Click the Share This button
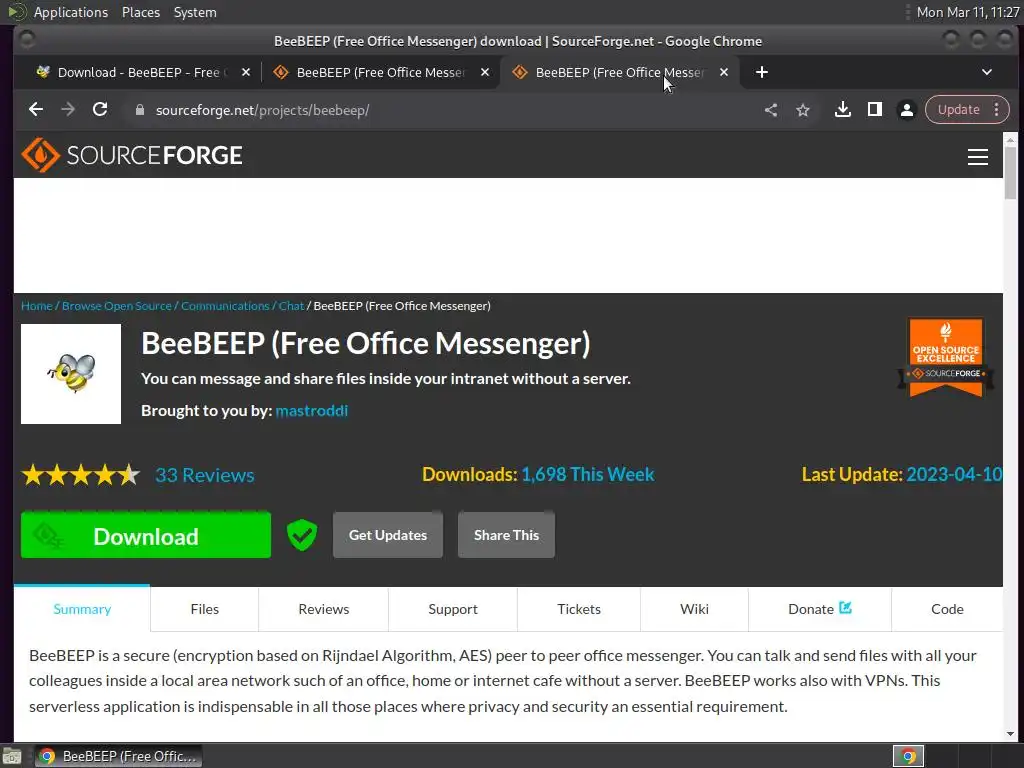The image size is (1024, 768). tap(506, 535)
